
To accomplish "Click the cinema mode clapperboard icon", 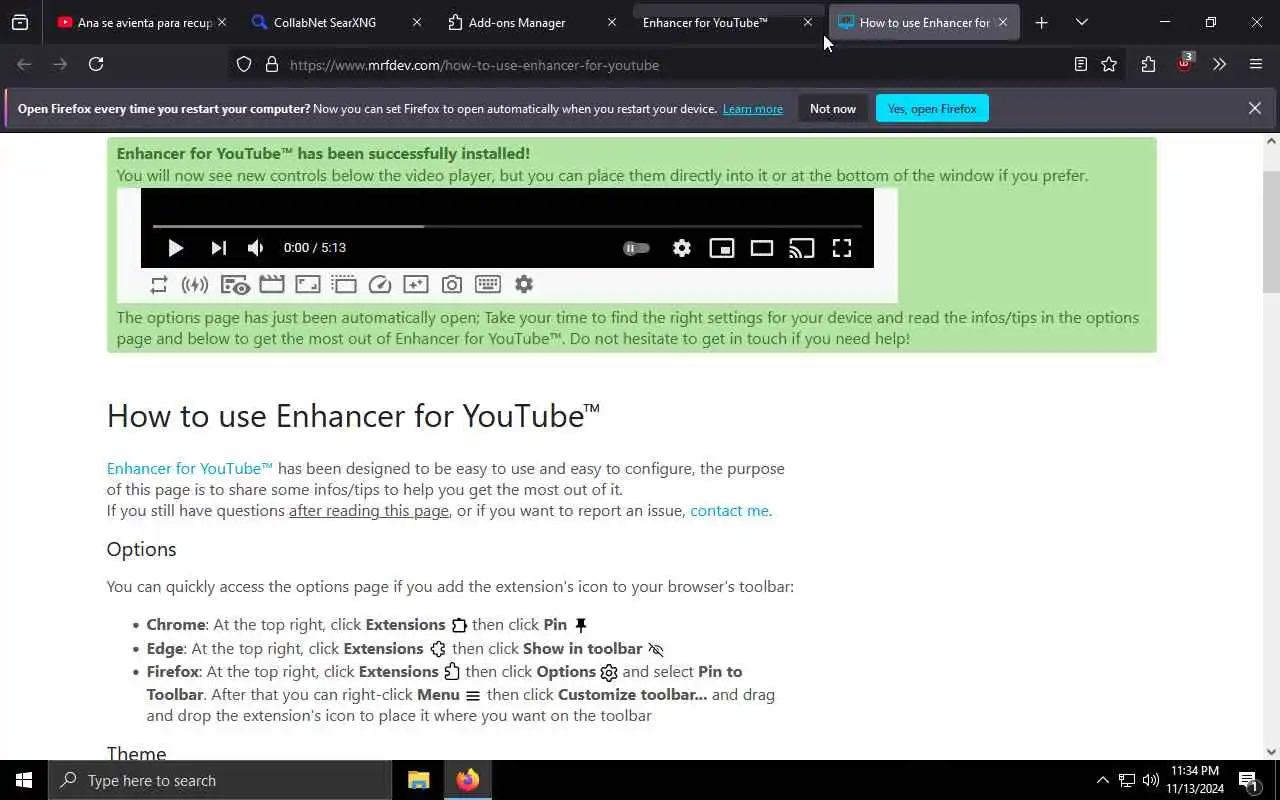I will tap(272, 285).
